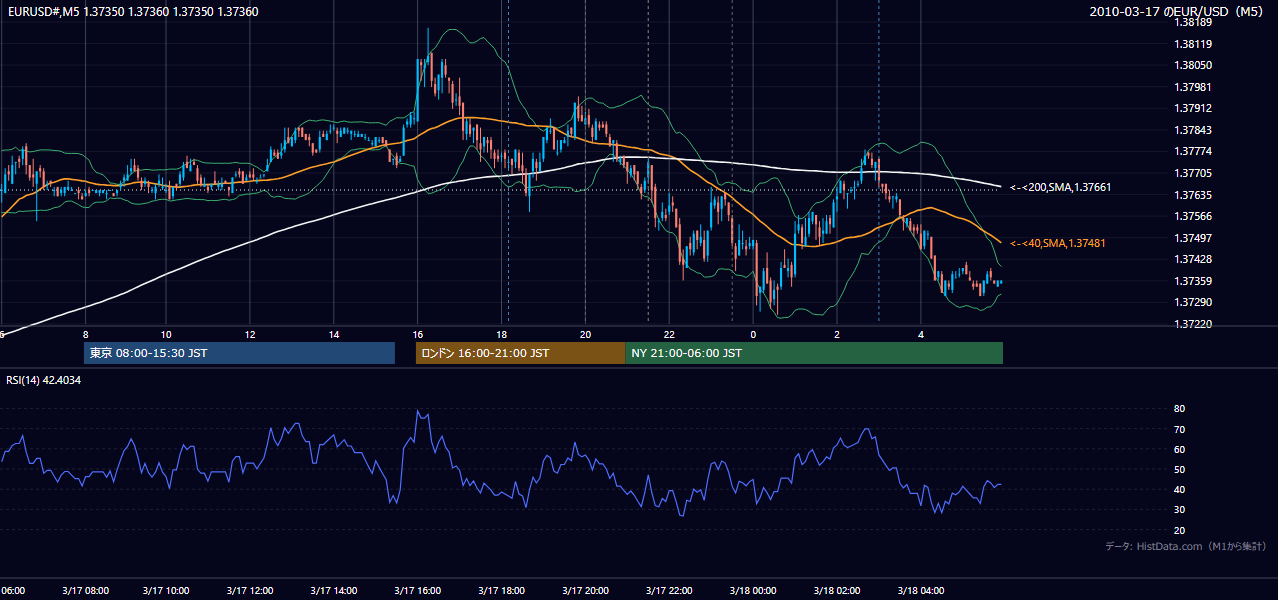
Task: Click price axis value 1.37290
Action: pyautogui.click(x=1195, y=302)
